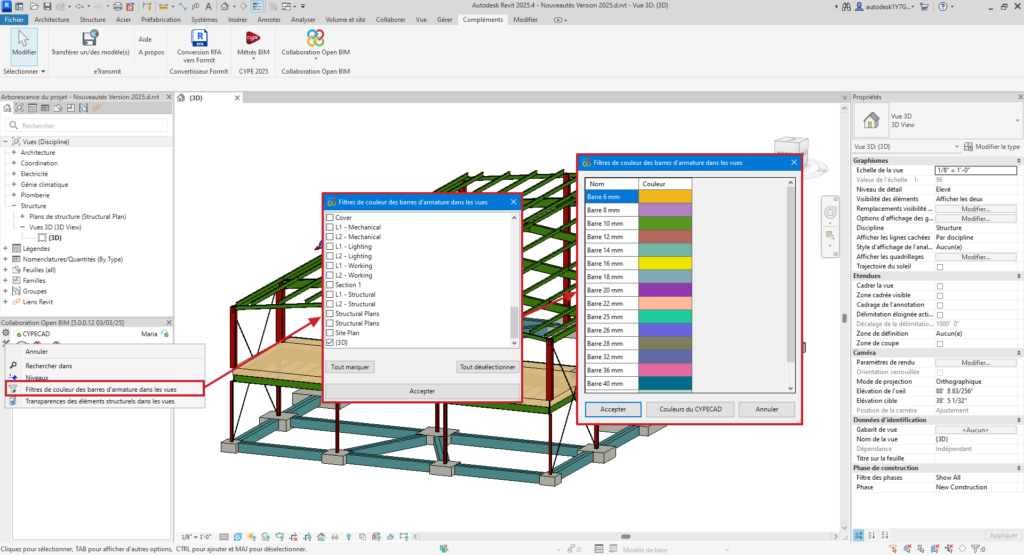The height and width of the screenshot is (555, 1024).
Task: Check the Site Plan view checkbox
Action: tap(330, 333)
